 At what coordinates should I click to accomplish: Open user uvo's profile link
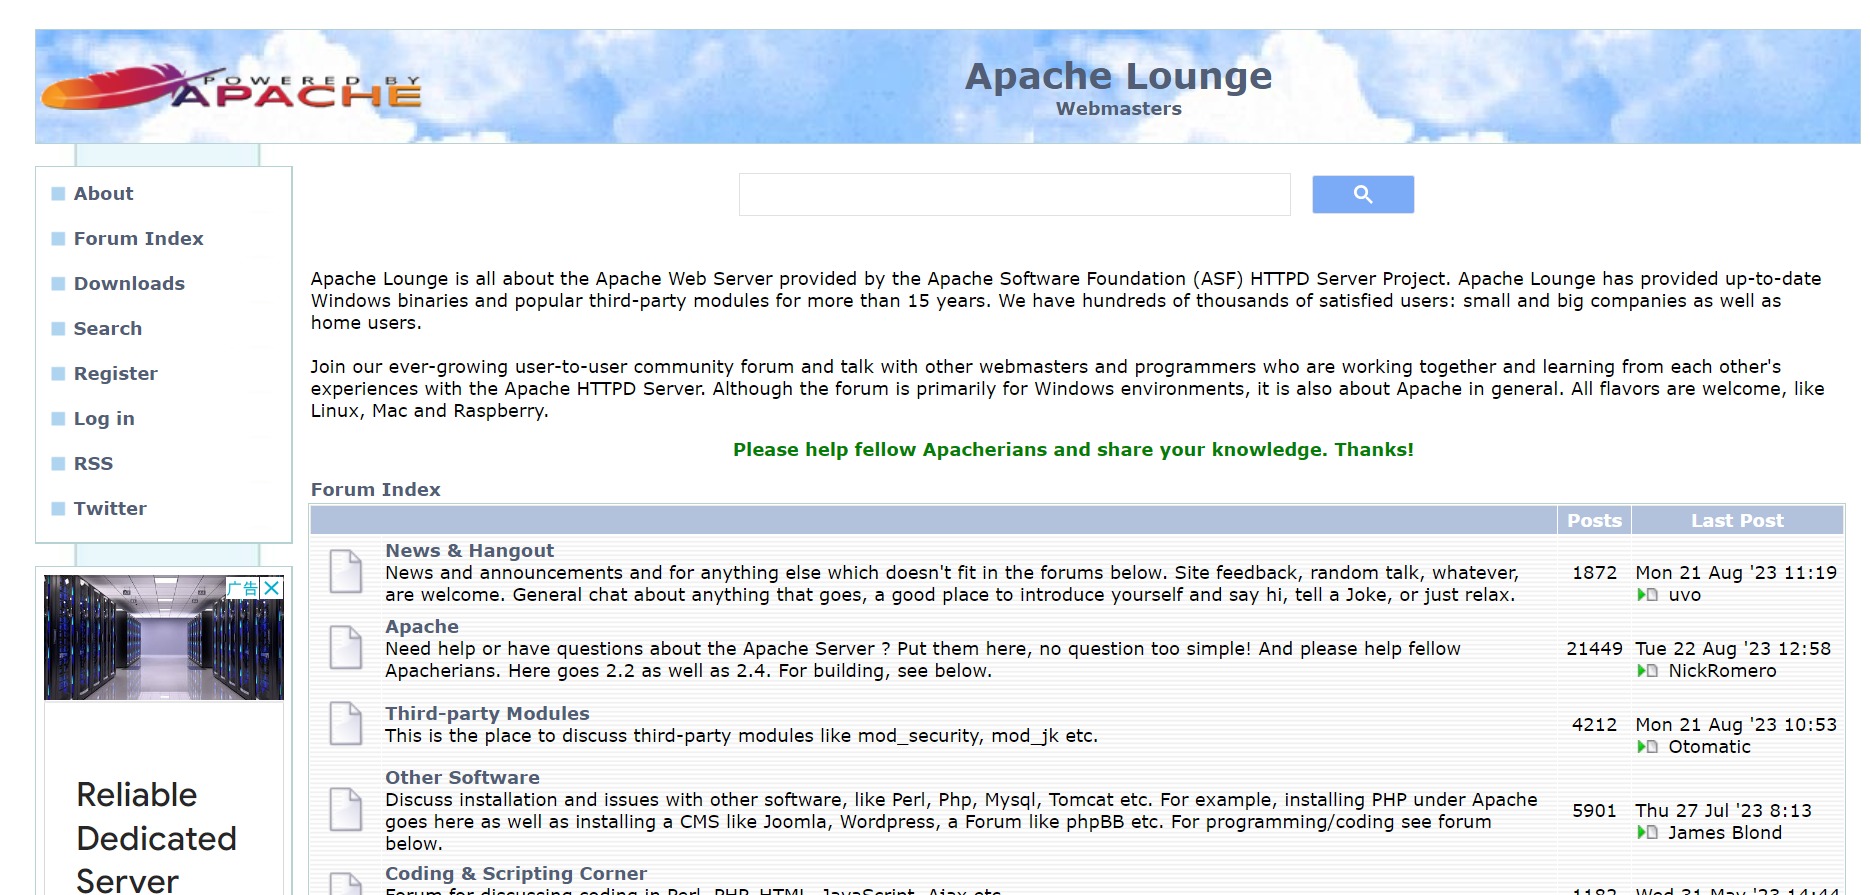click(x=1685, y=595)
